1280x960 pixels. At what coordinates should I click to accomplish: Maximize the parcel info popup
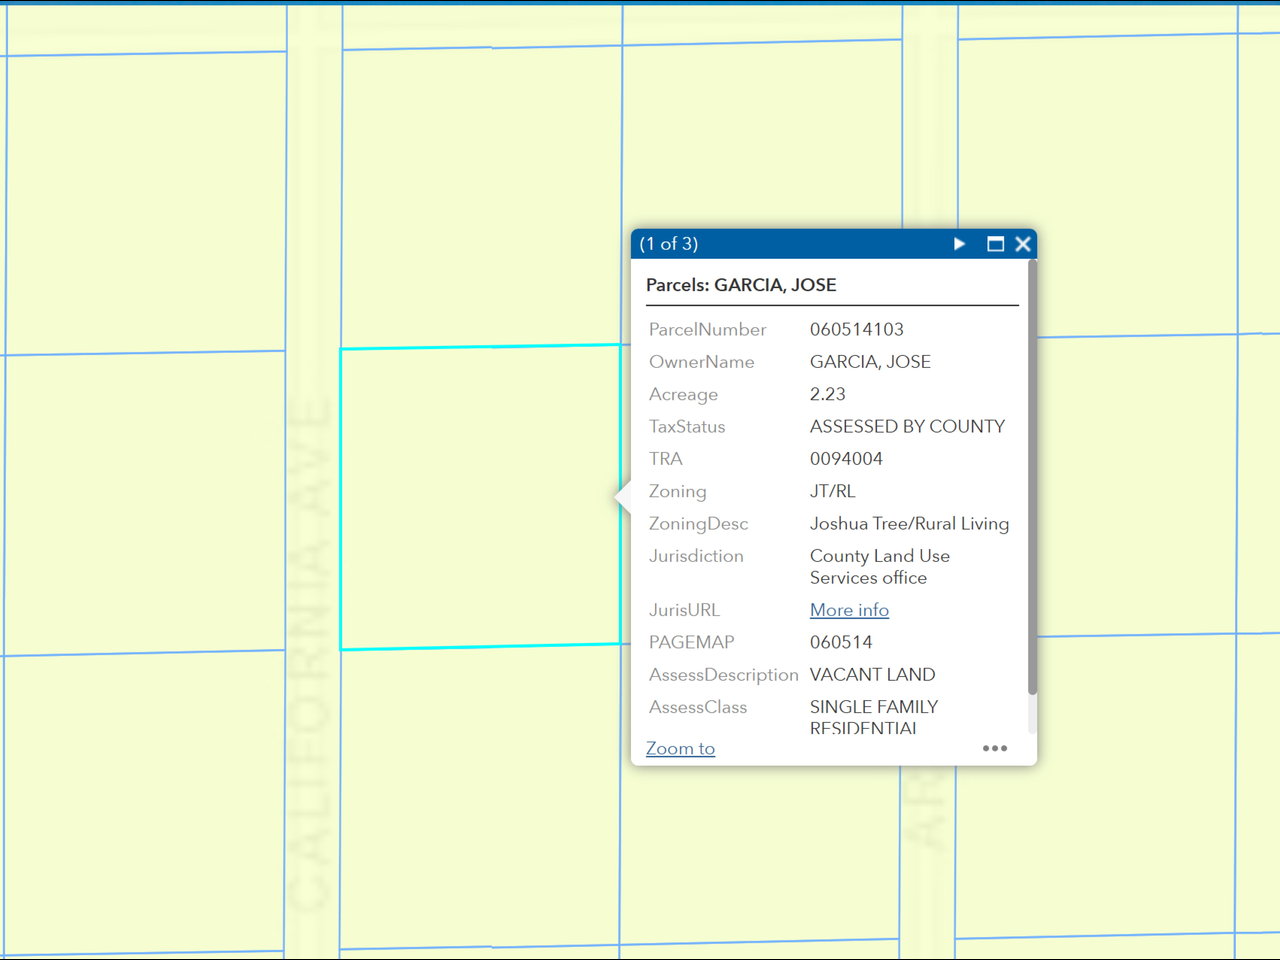[995, 244]
